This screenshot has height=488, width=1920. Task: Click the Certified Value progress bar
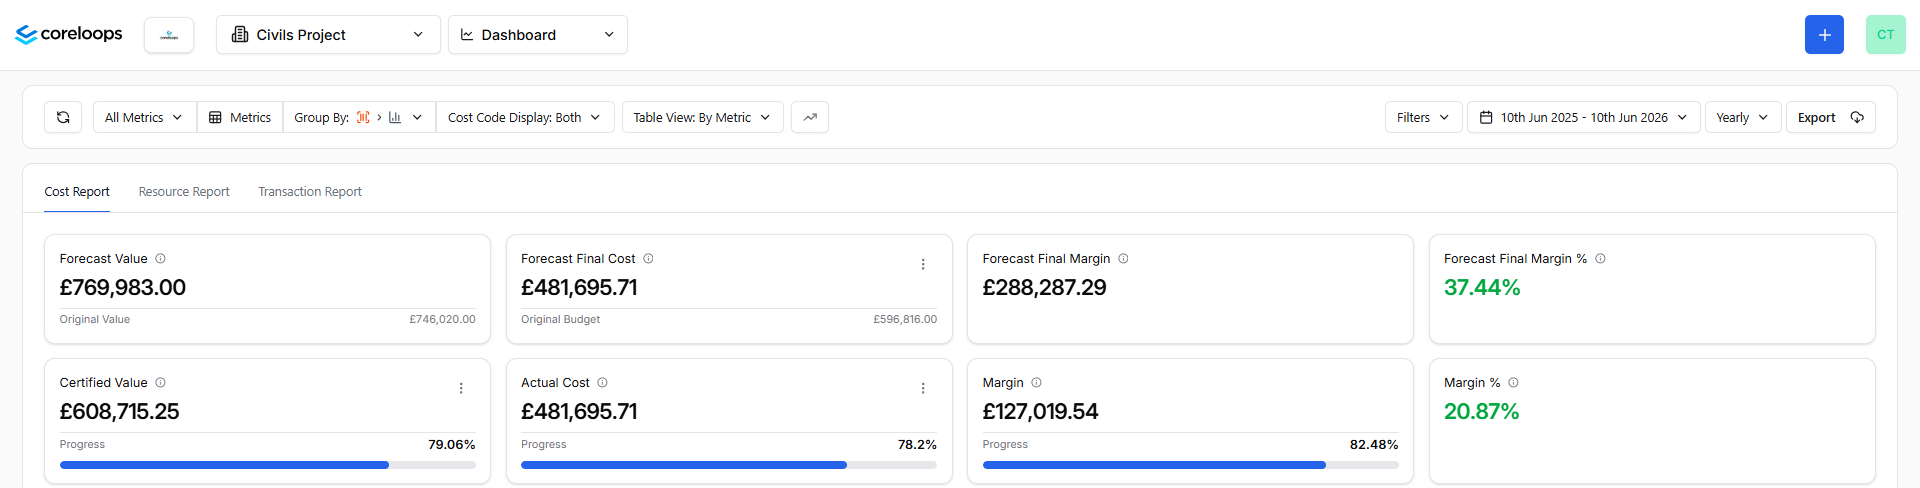tap(267, 465)
